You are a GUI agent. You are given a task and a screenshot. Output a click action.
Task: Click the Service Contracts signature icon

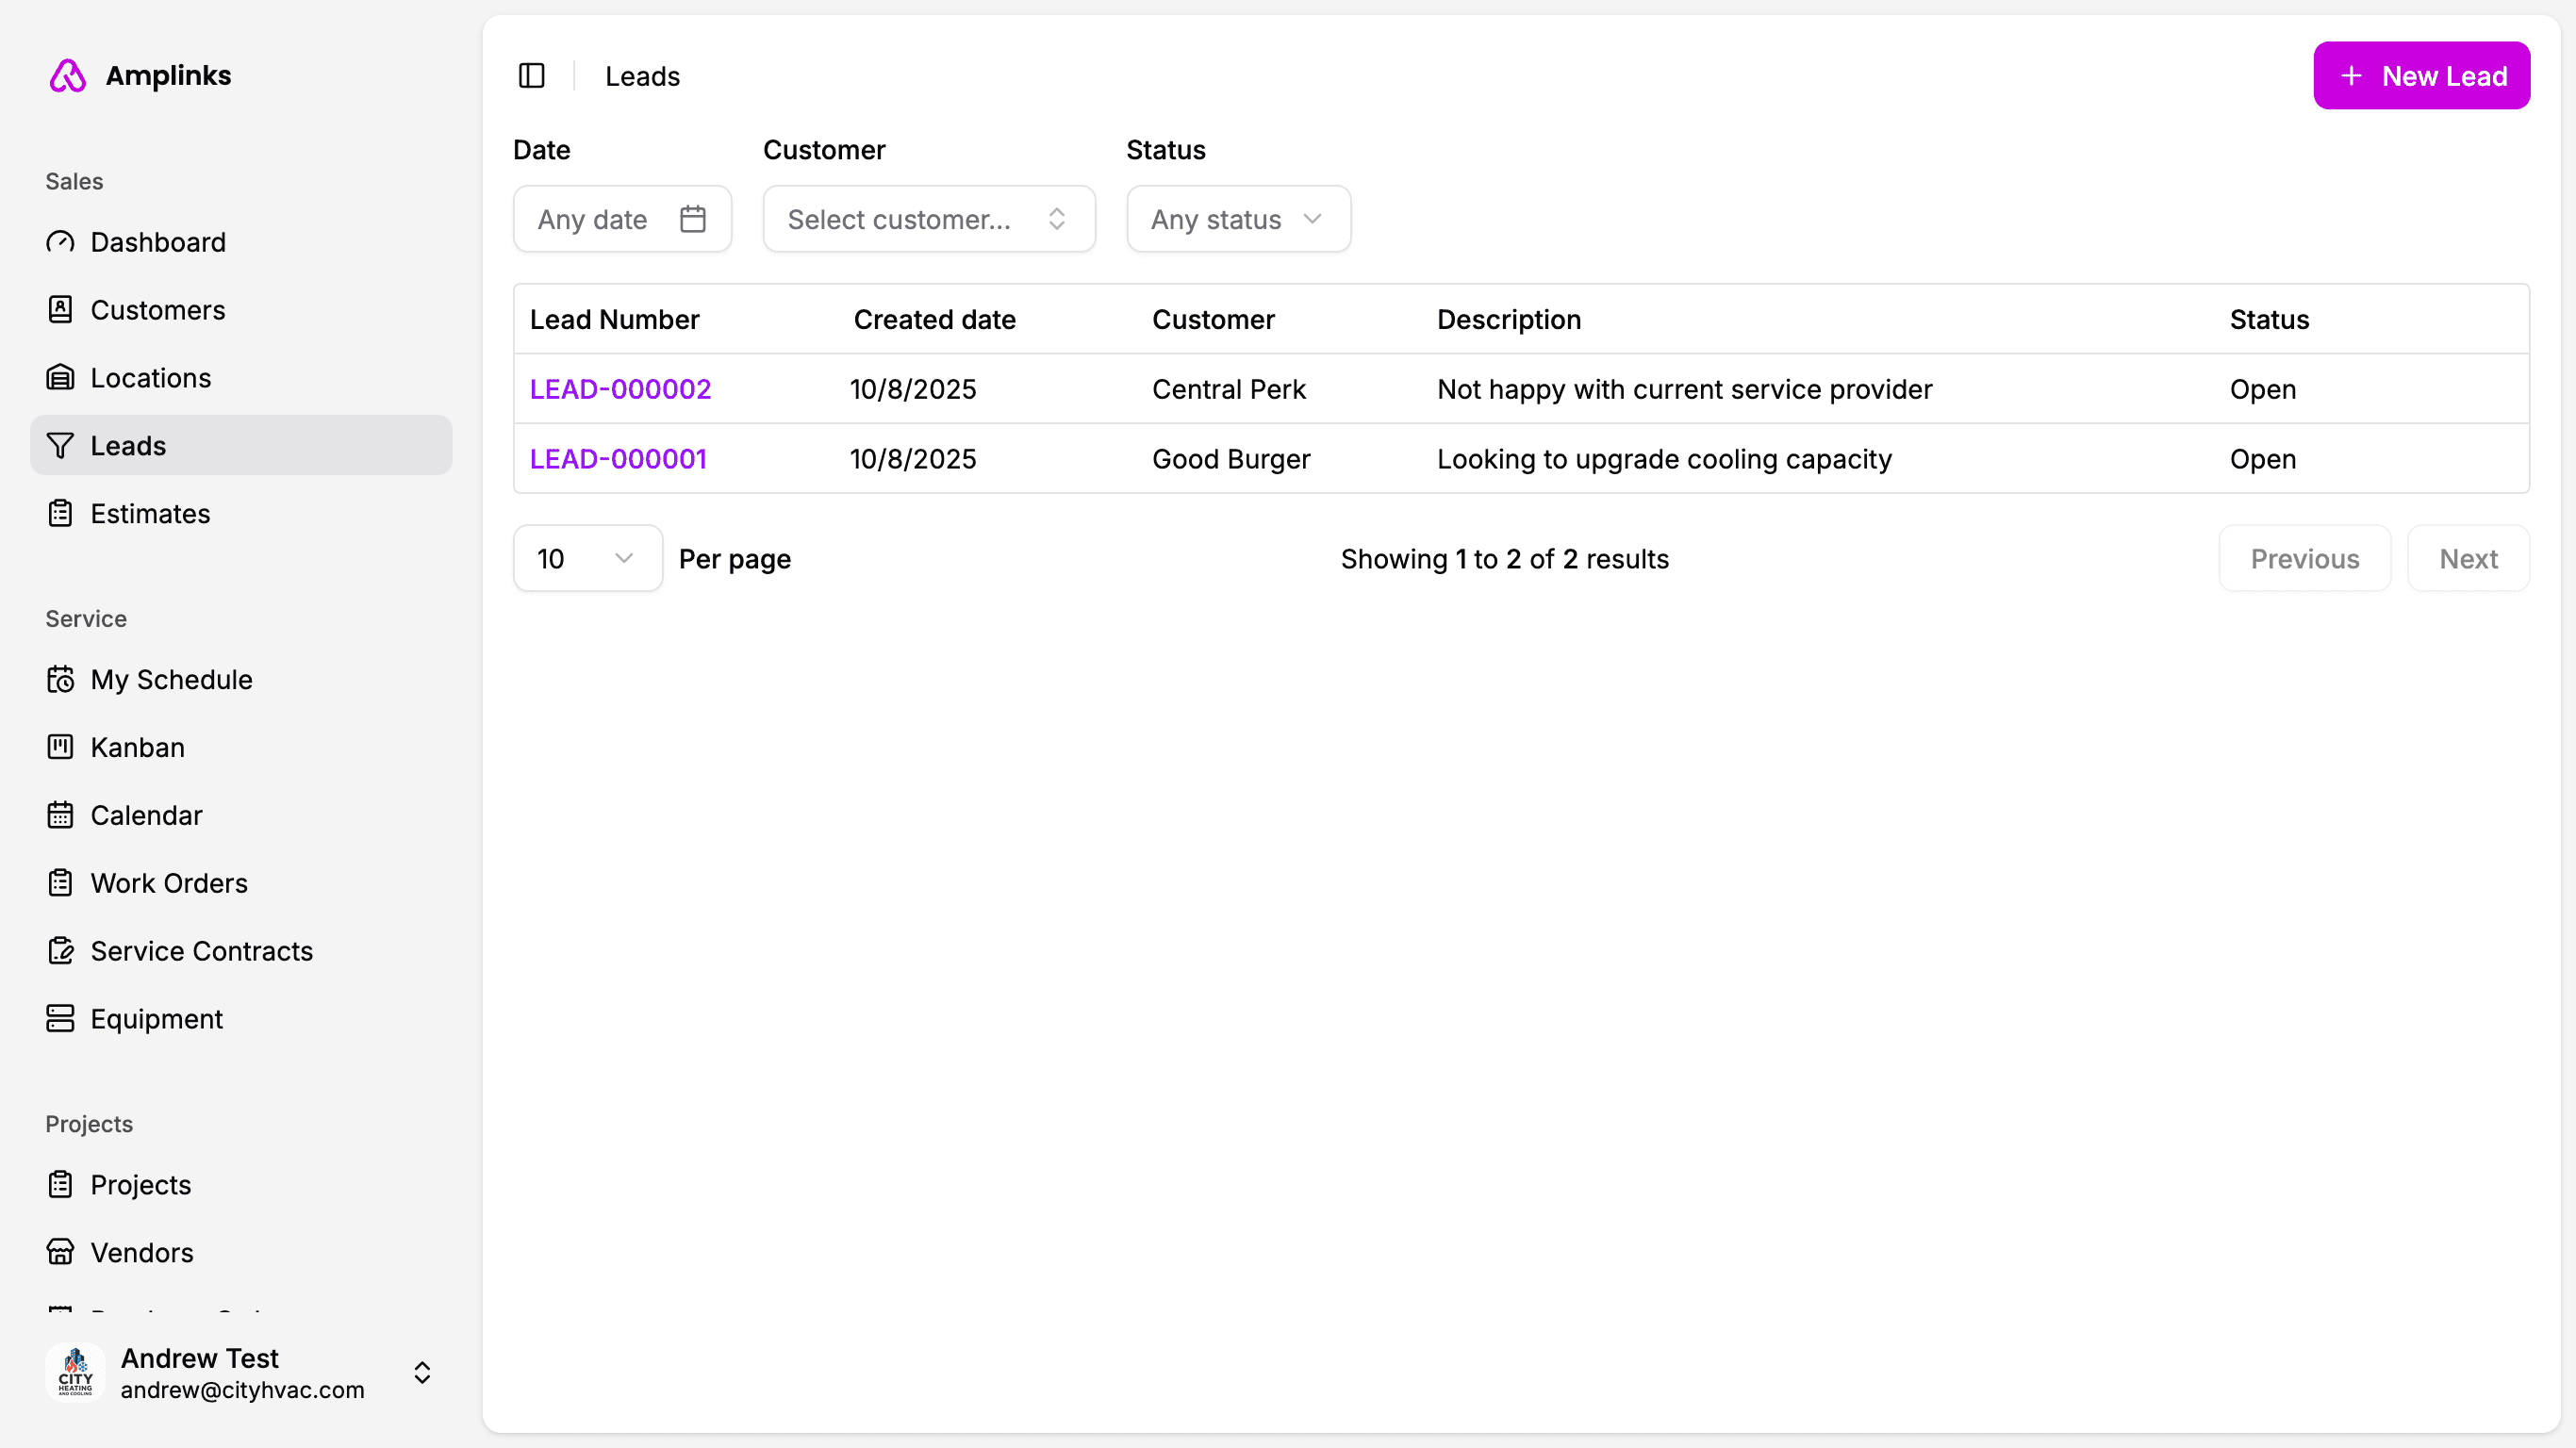(x=60, y=951)
